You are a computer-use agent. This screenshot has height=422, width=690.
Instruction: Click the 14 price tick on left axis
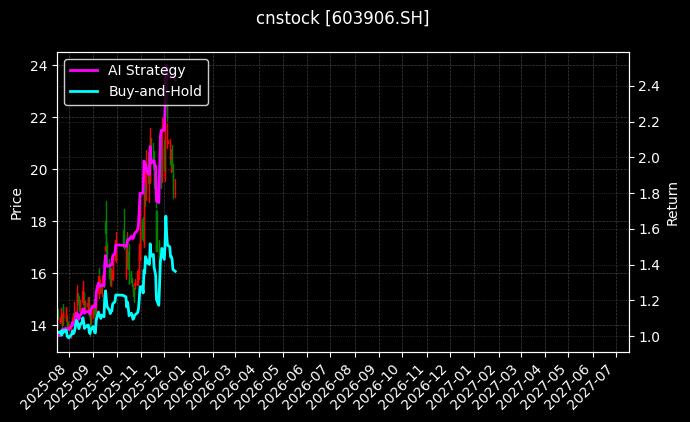(39, 325)
